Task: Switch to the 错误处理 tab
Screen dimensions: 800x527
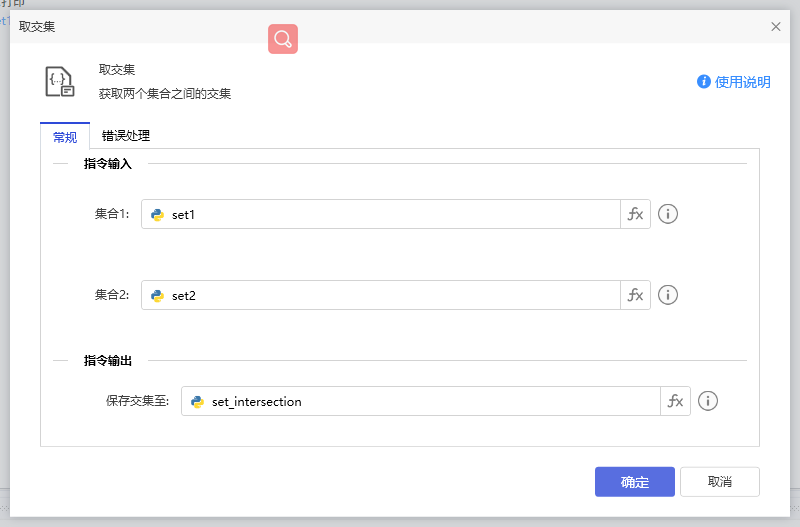Action: [126, 136]
